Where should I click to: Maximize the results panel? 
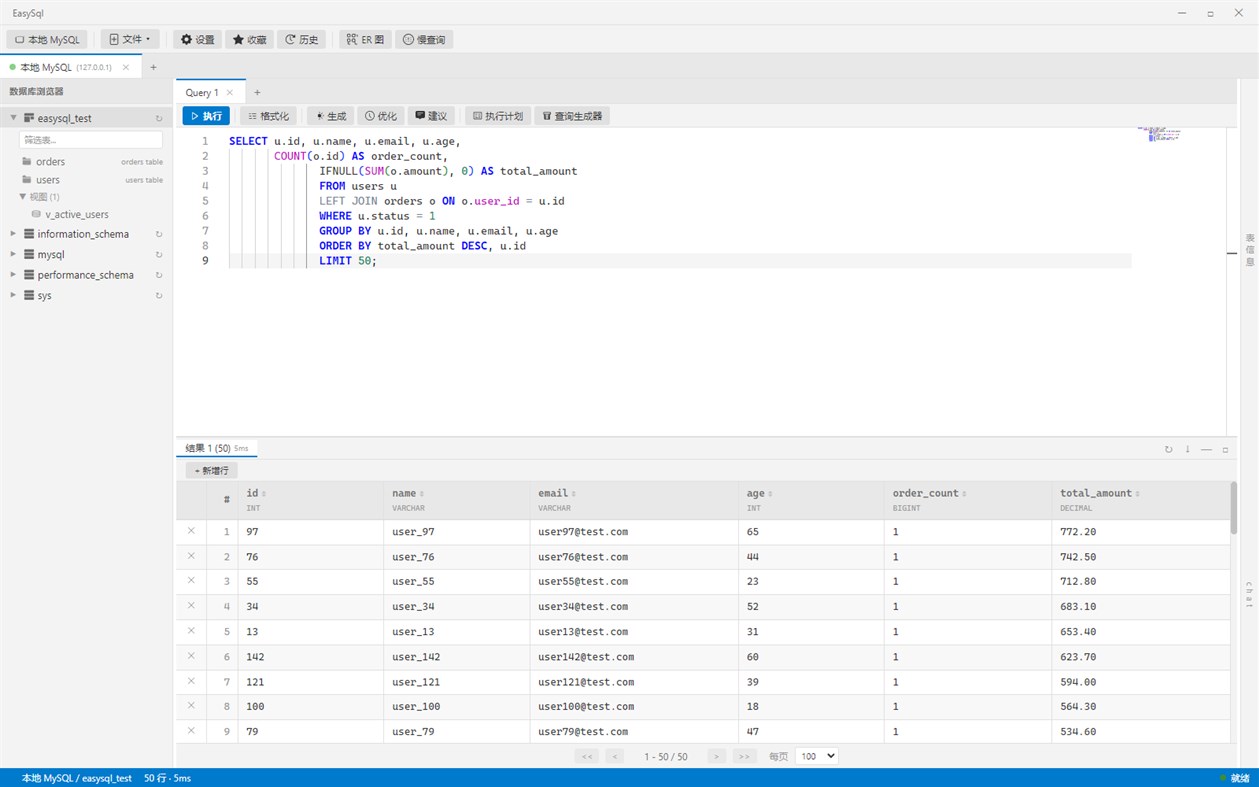[x=1225, y=449]
